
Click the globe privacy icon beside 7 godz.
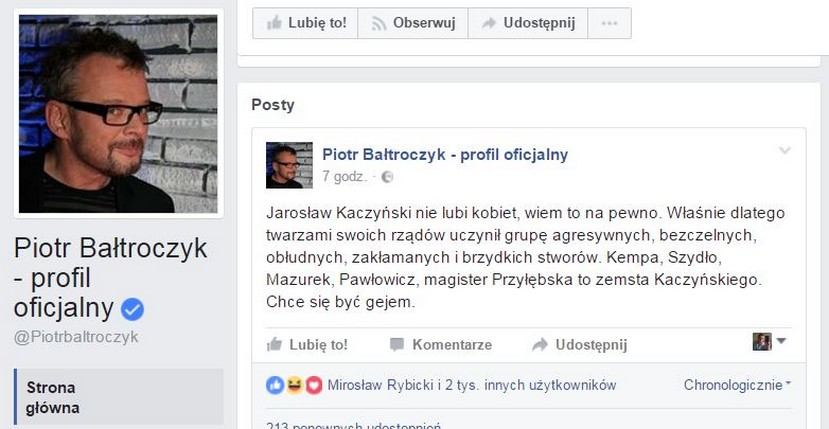coord(387,177)
